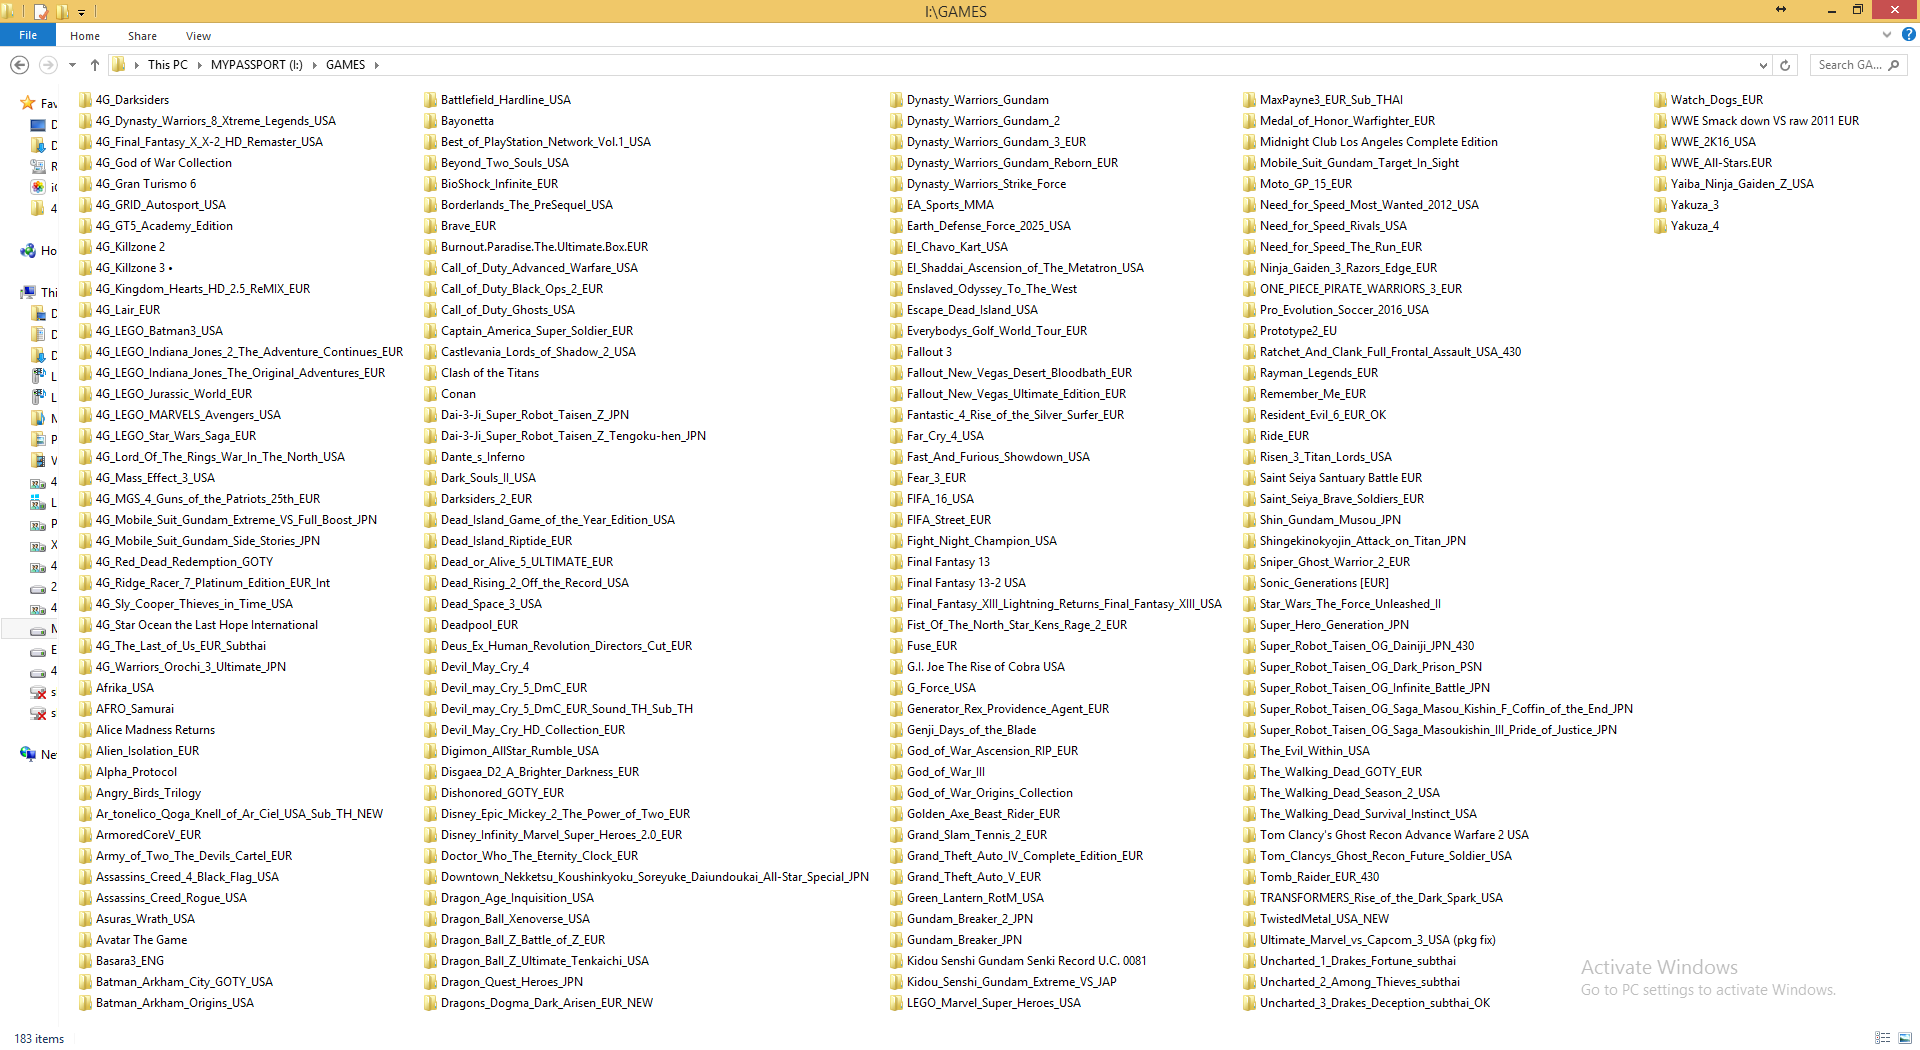Switch to Large icons view in status bar

tap(1904, 1038)
